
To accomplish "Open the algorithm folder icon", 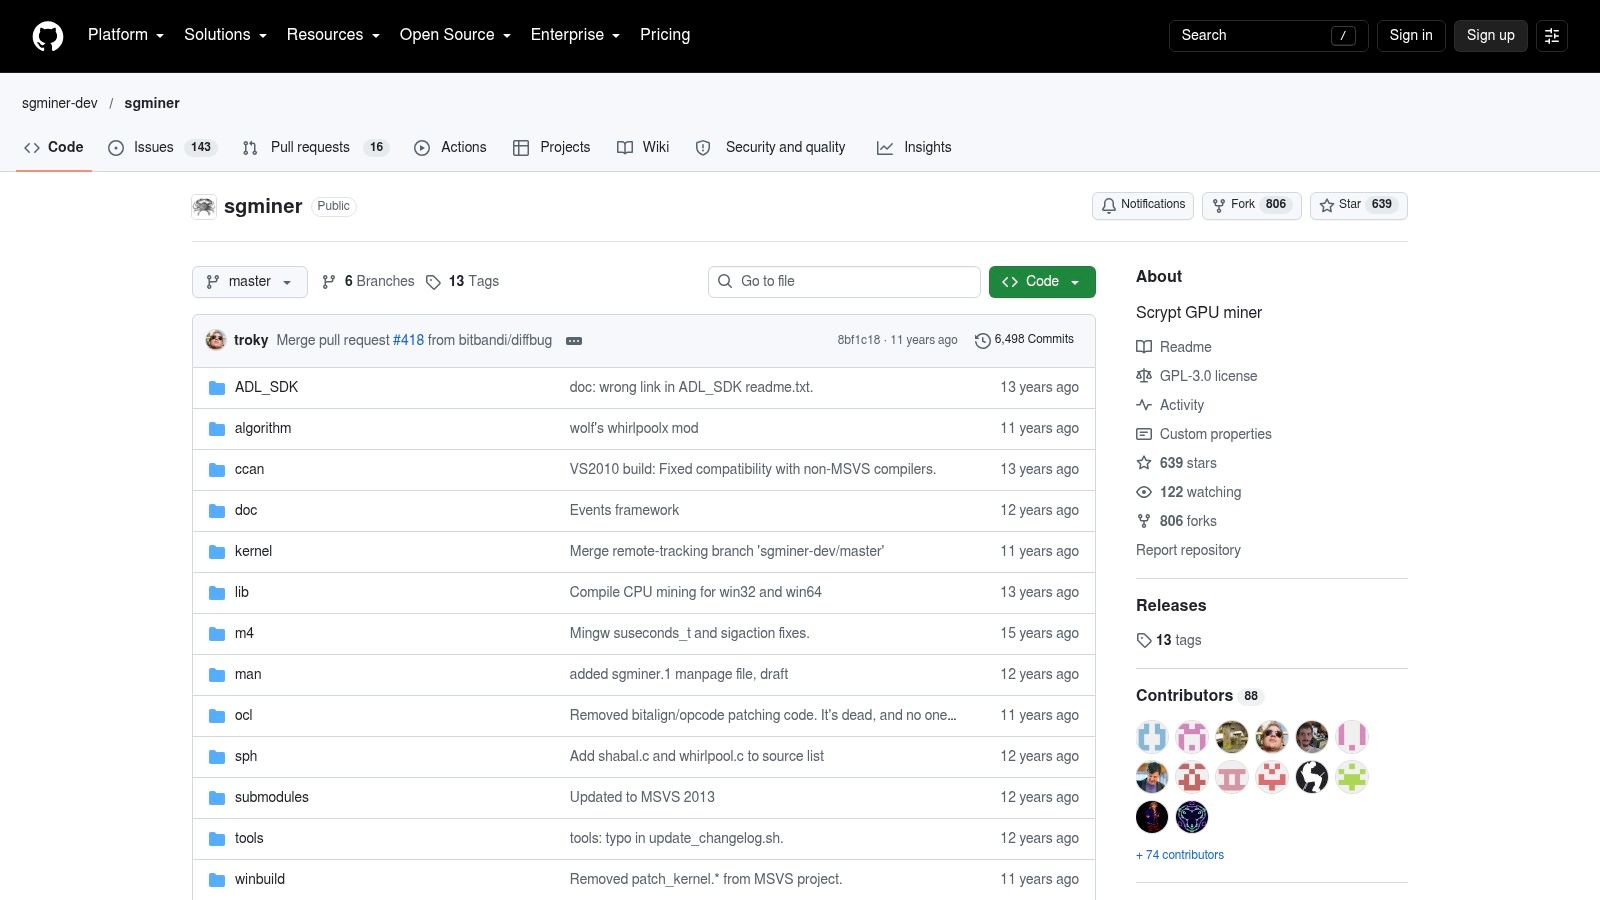I will click(217, 429).
